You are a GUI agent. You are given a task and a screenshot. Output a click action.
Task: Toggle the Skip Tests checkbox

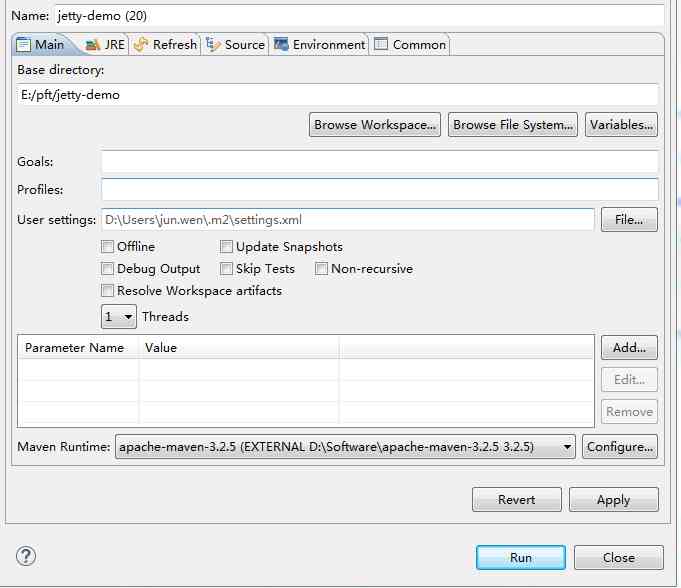[x=226, y=269]
